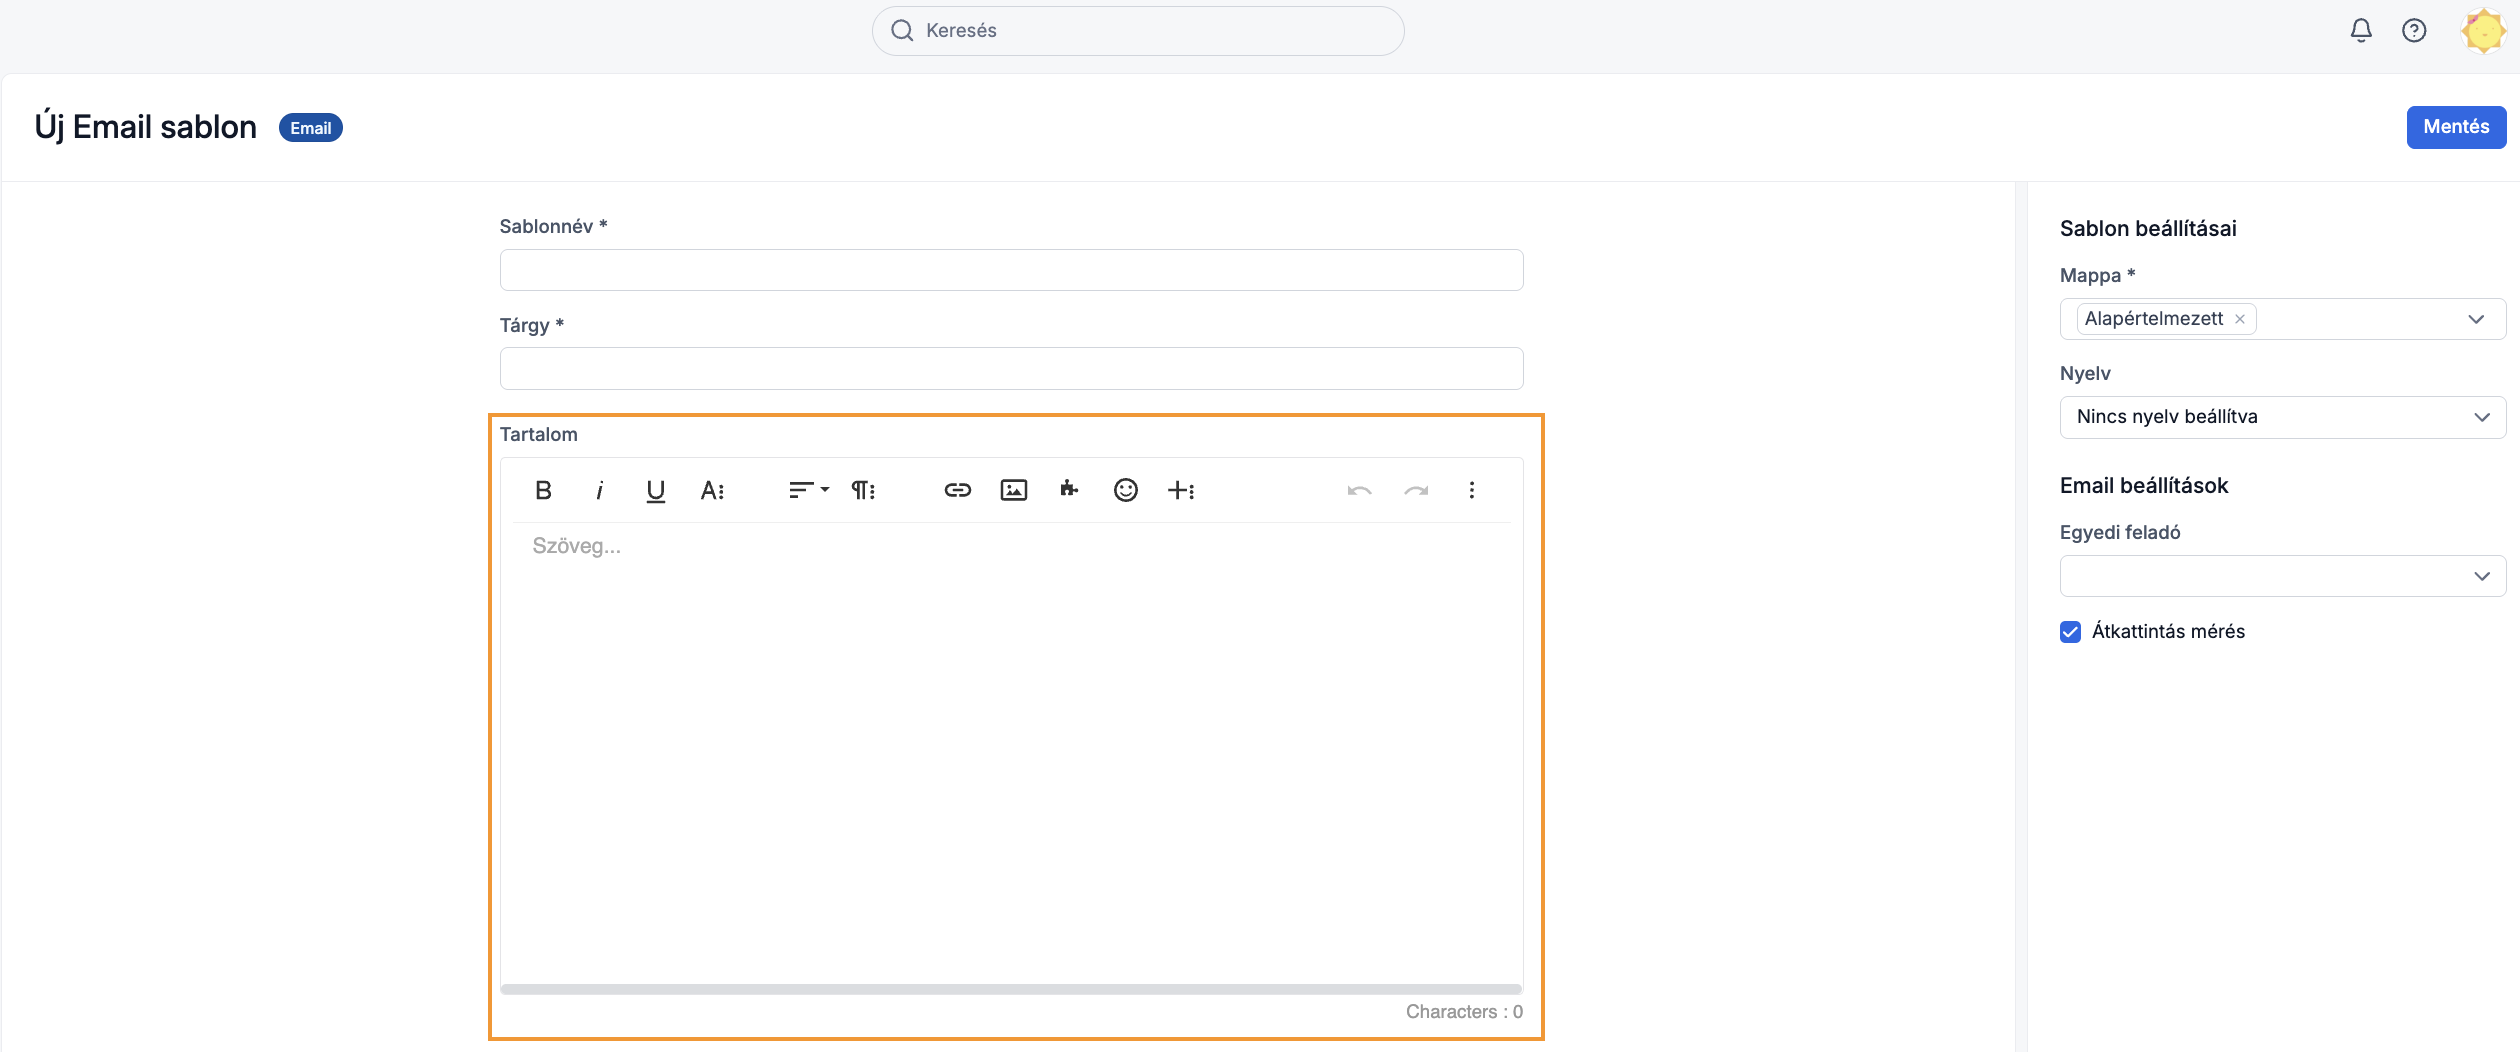This screenshot has height=1052, width=2520.
Task: Underline the selected text
Action: click(655, 490)
